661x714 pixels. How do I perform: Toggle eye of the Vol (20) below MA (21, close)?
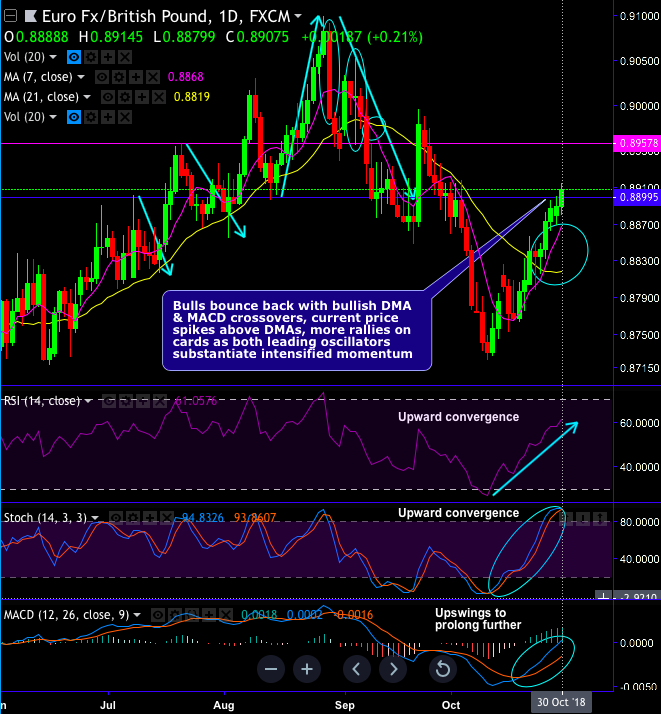click(x=74, y=117)
